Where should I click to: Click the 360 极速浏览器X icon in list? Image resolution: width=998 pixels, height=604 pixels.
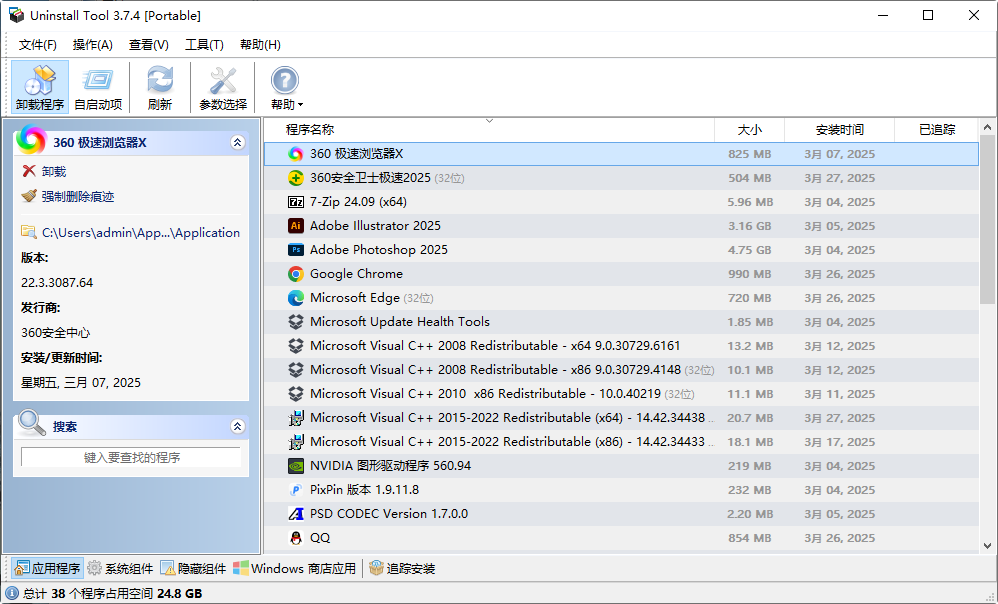[x=295, y=154]
